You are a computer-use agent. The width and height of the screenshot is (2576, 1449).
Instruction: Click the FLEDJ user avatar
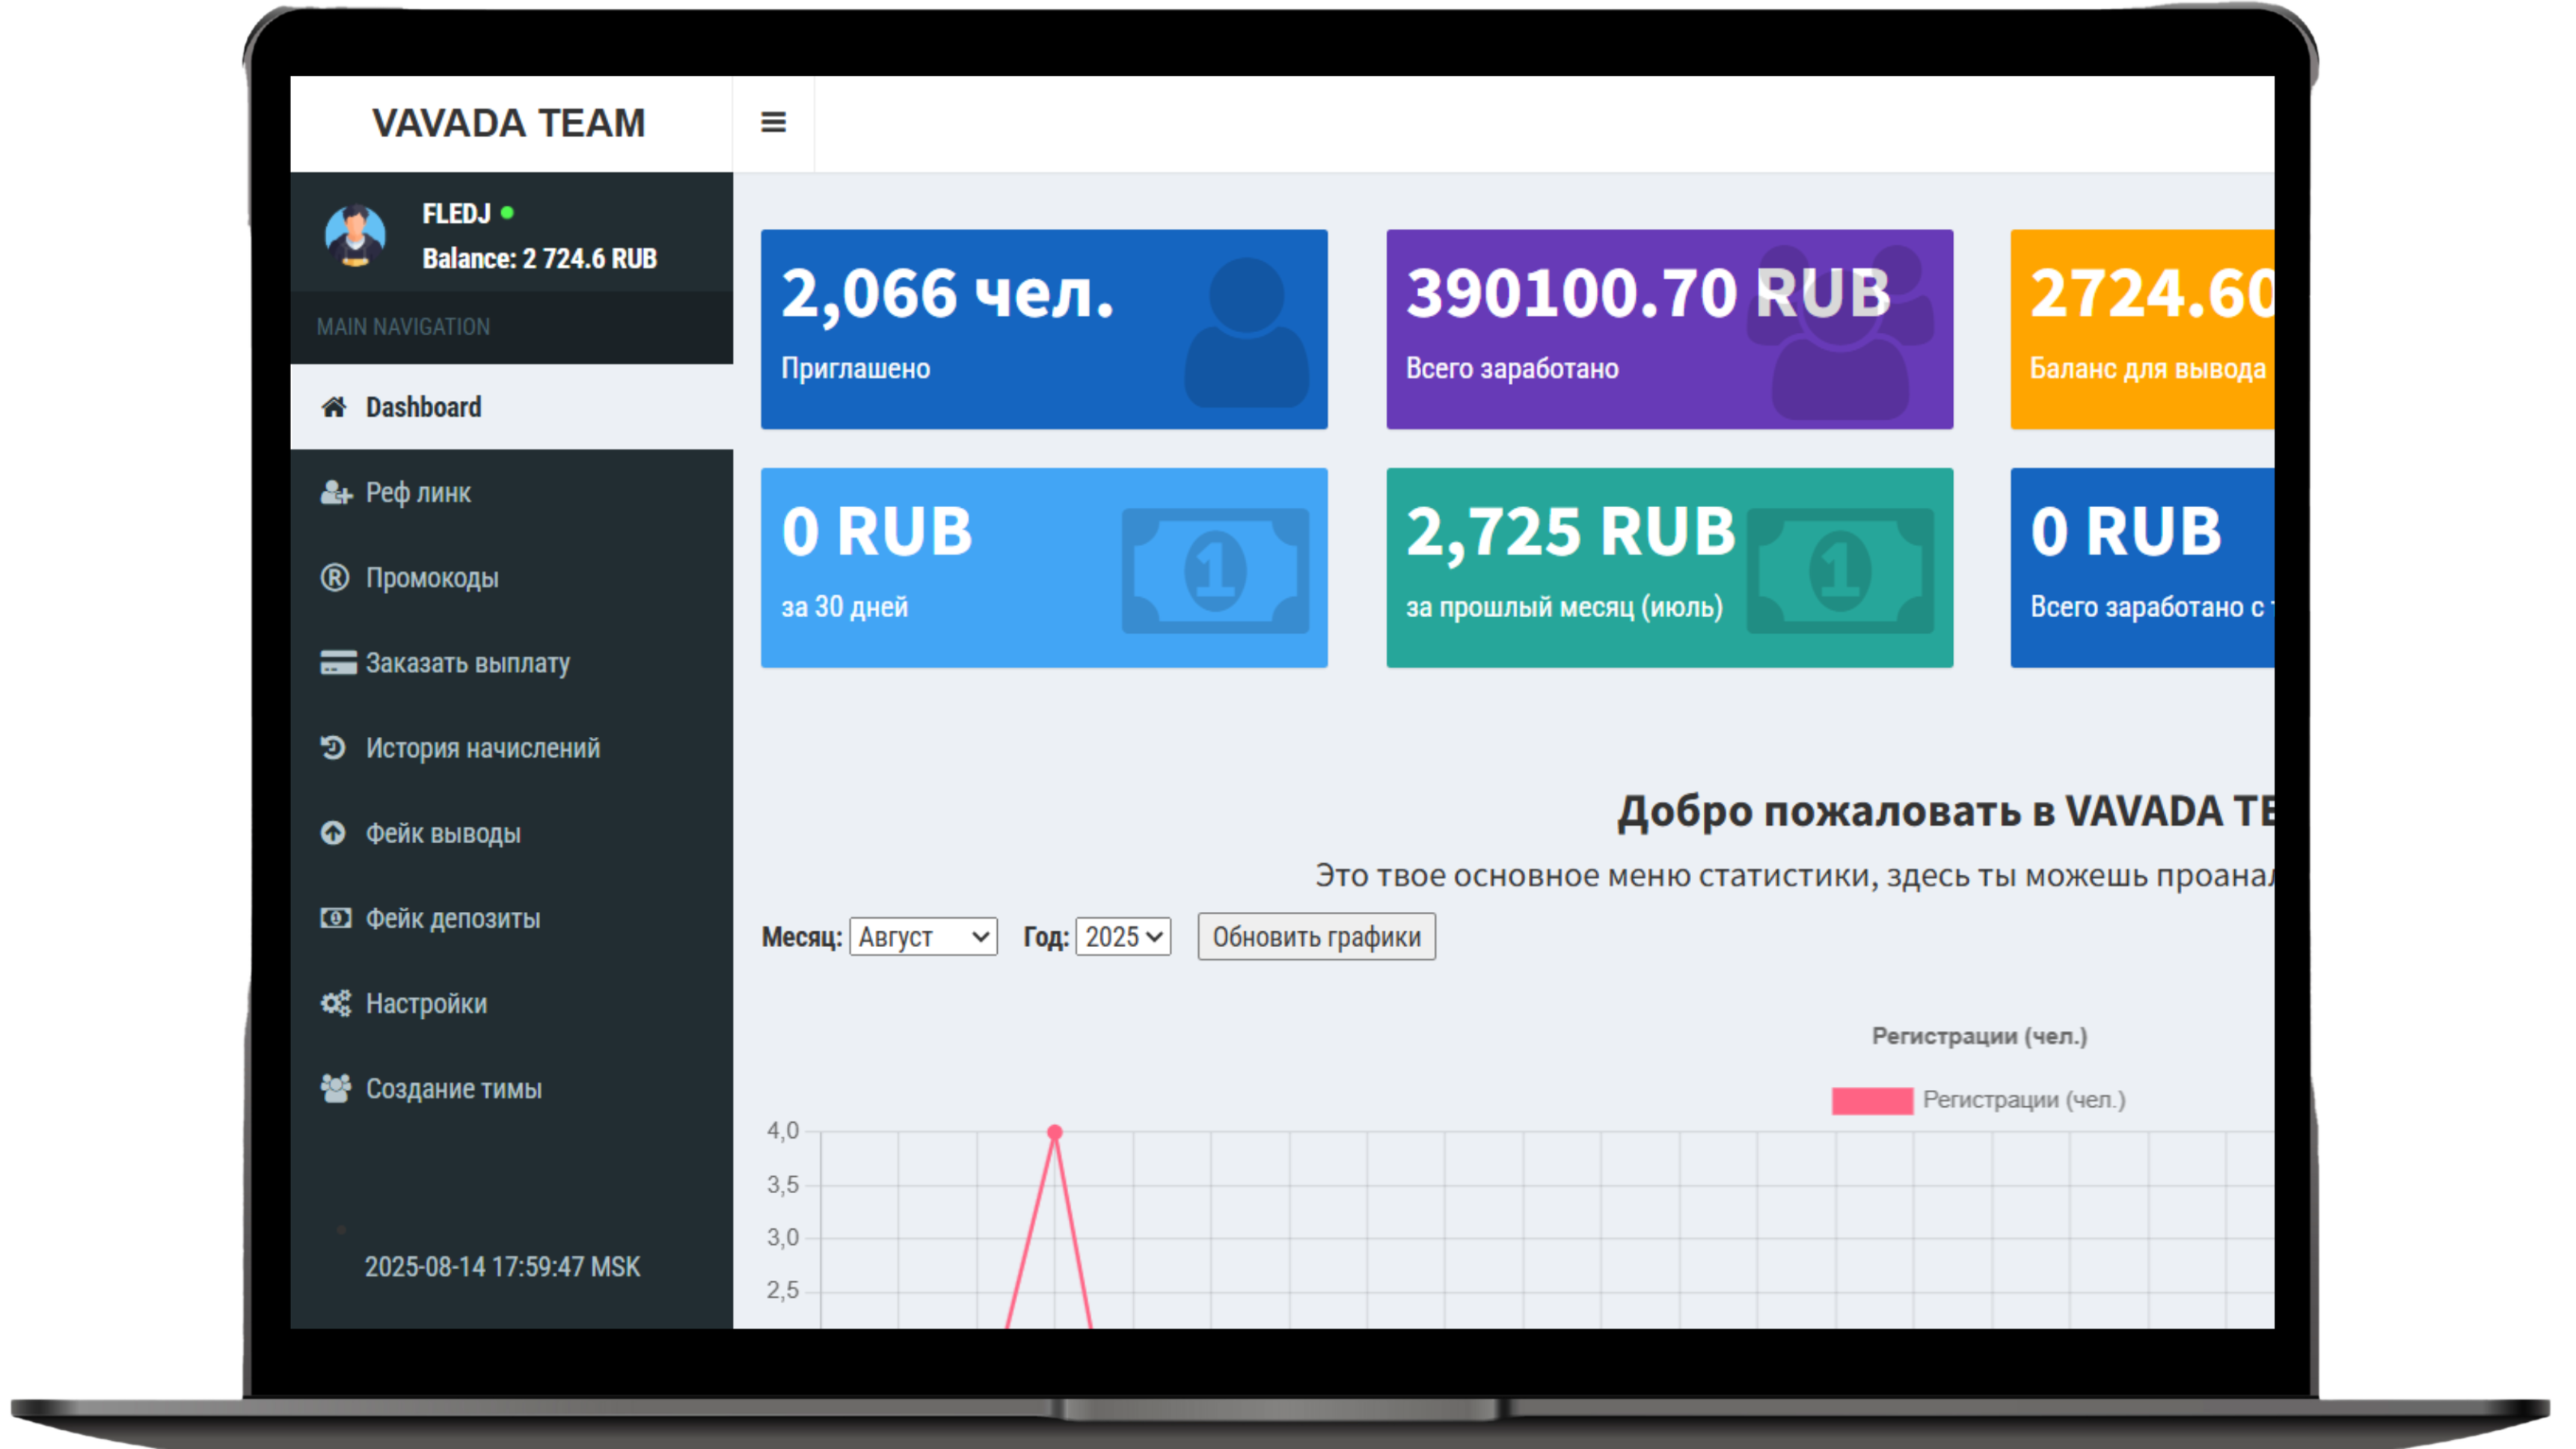click(355, 236)
